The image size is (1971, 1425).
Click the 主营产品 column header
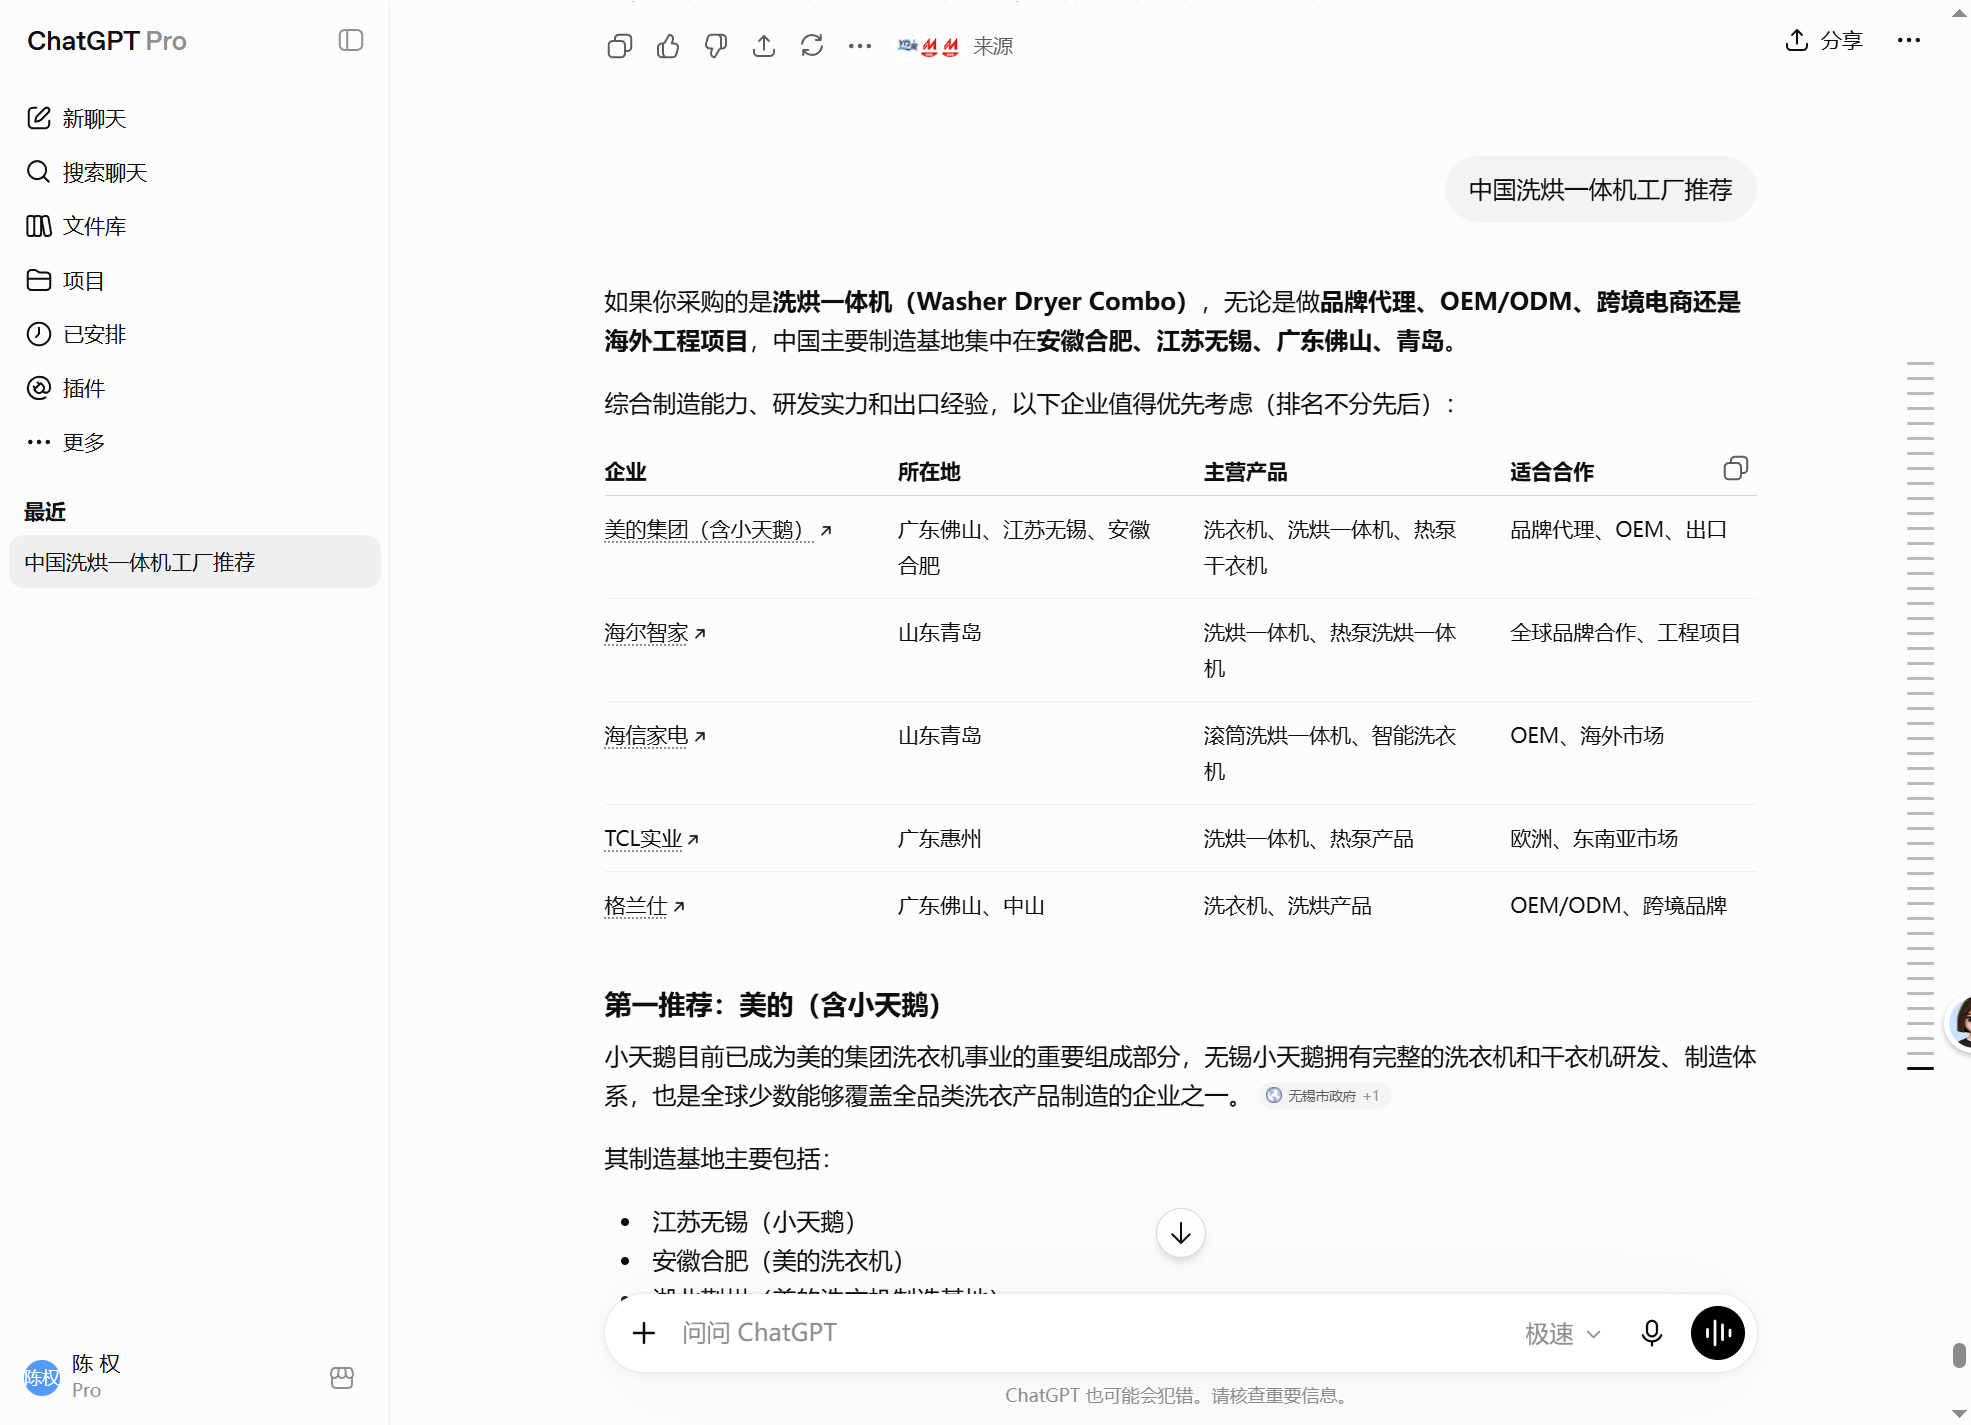pos(1245,472)
